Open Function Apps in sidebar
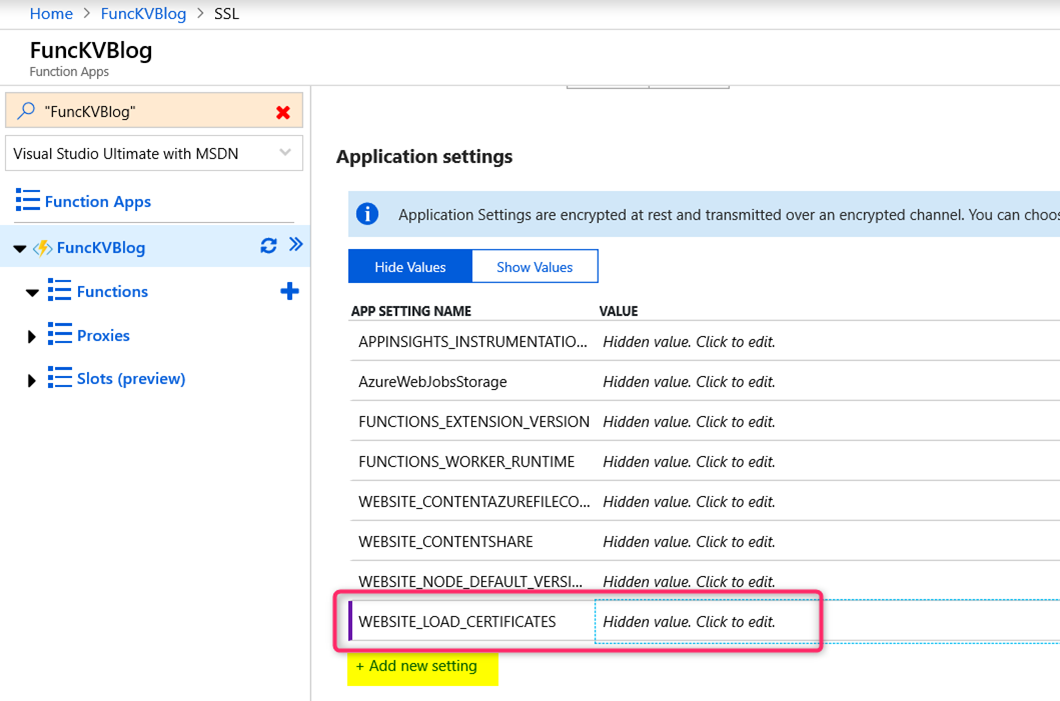 [97, 201]
